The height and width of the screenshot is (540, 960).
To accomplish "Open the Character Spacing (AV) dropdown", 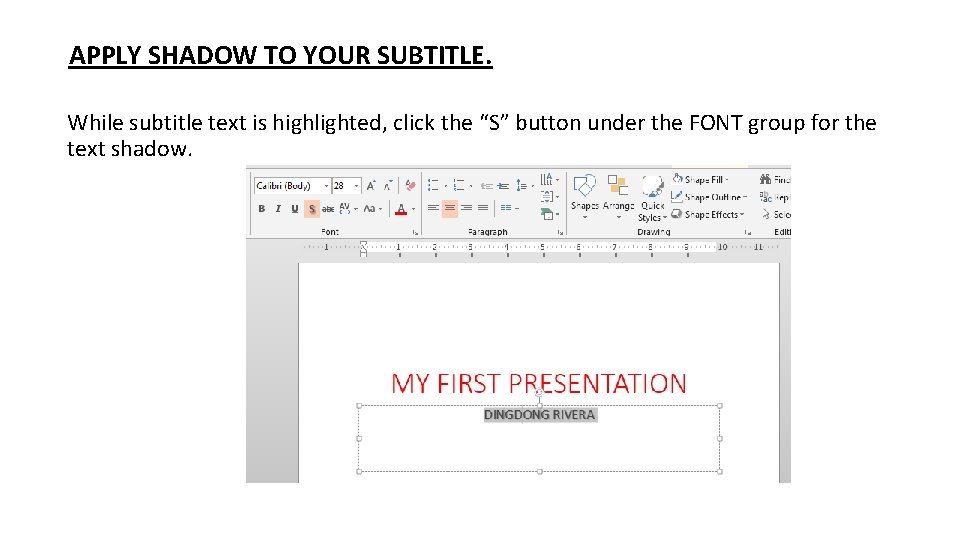I will pos(348,209).
